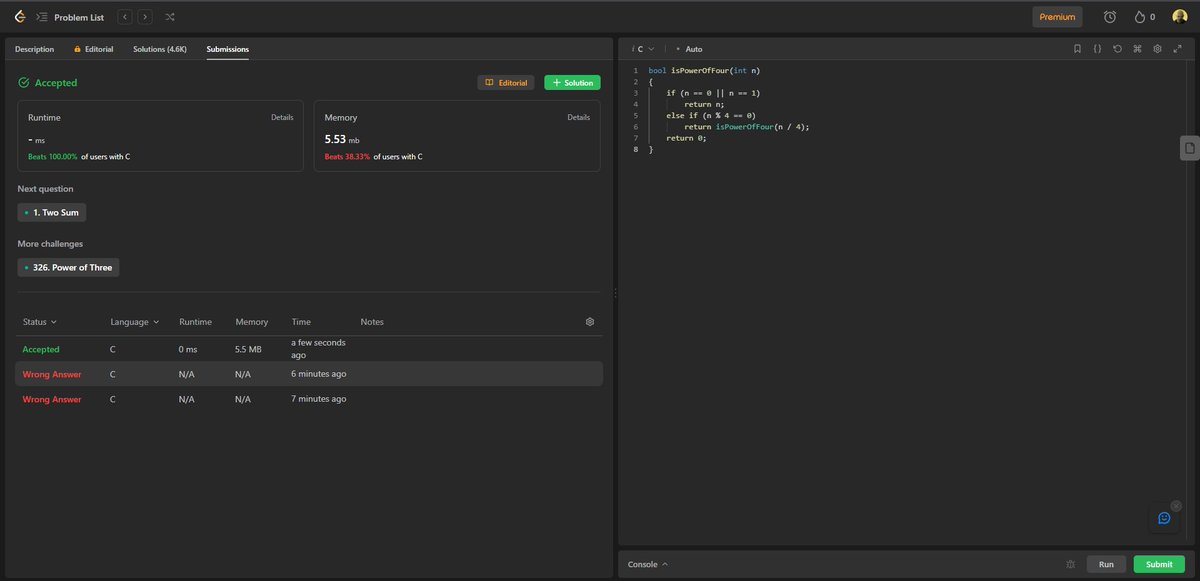Open the C language dropdown
The image size is (1200, 581).
(x=641, y=48)
